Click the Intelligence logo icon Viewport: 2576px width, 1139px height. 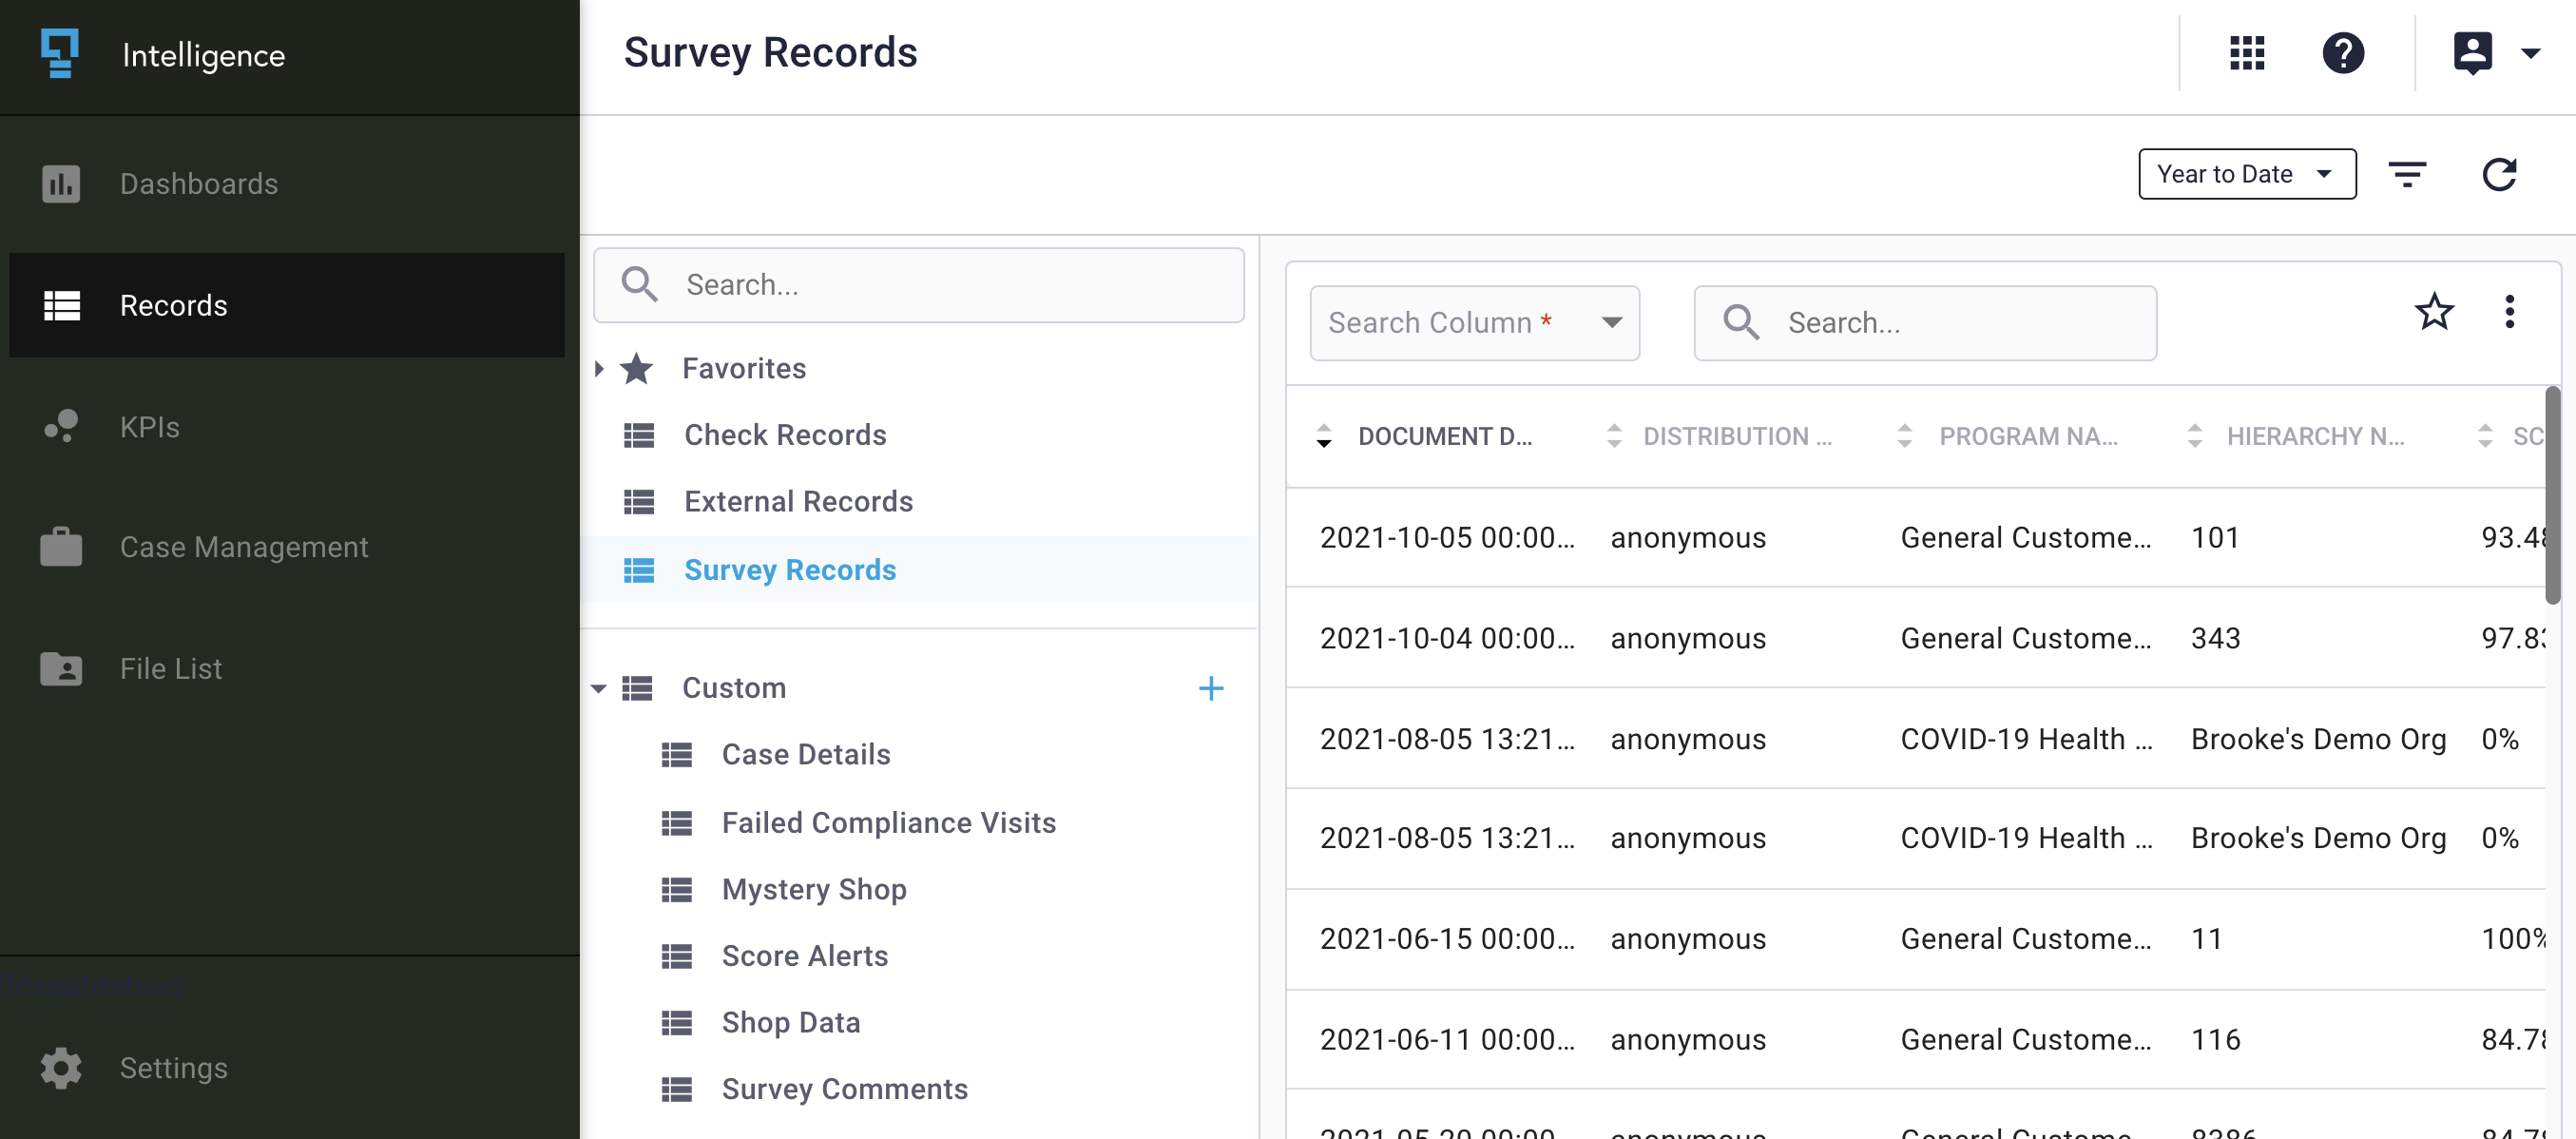click(x=60, y=54)
